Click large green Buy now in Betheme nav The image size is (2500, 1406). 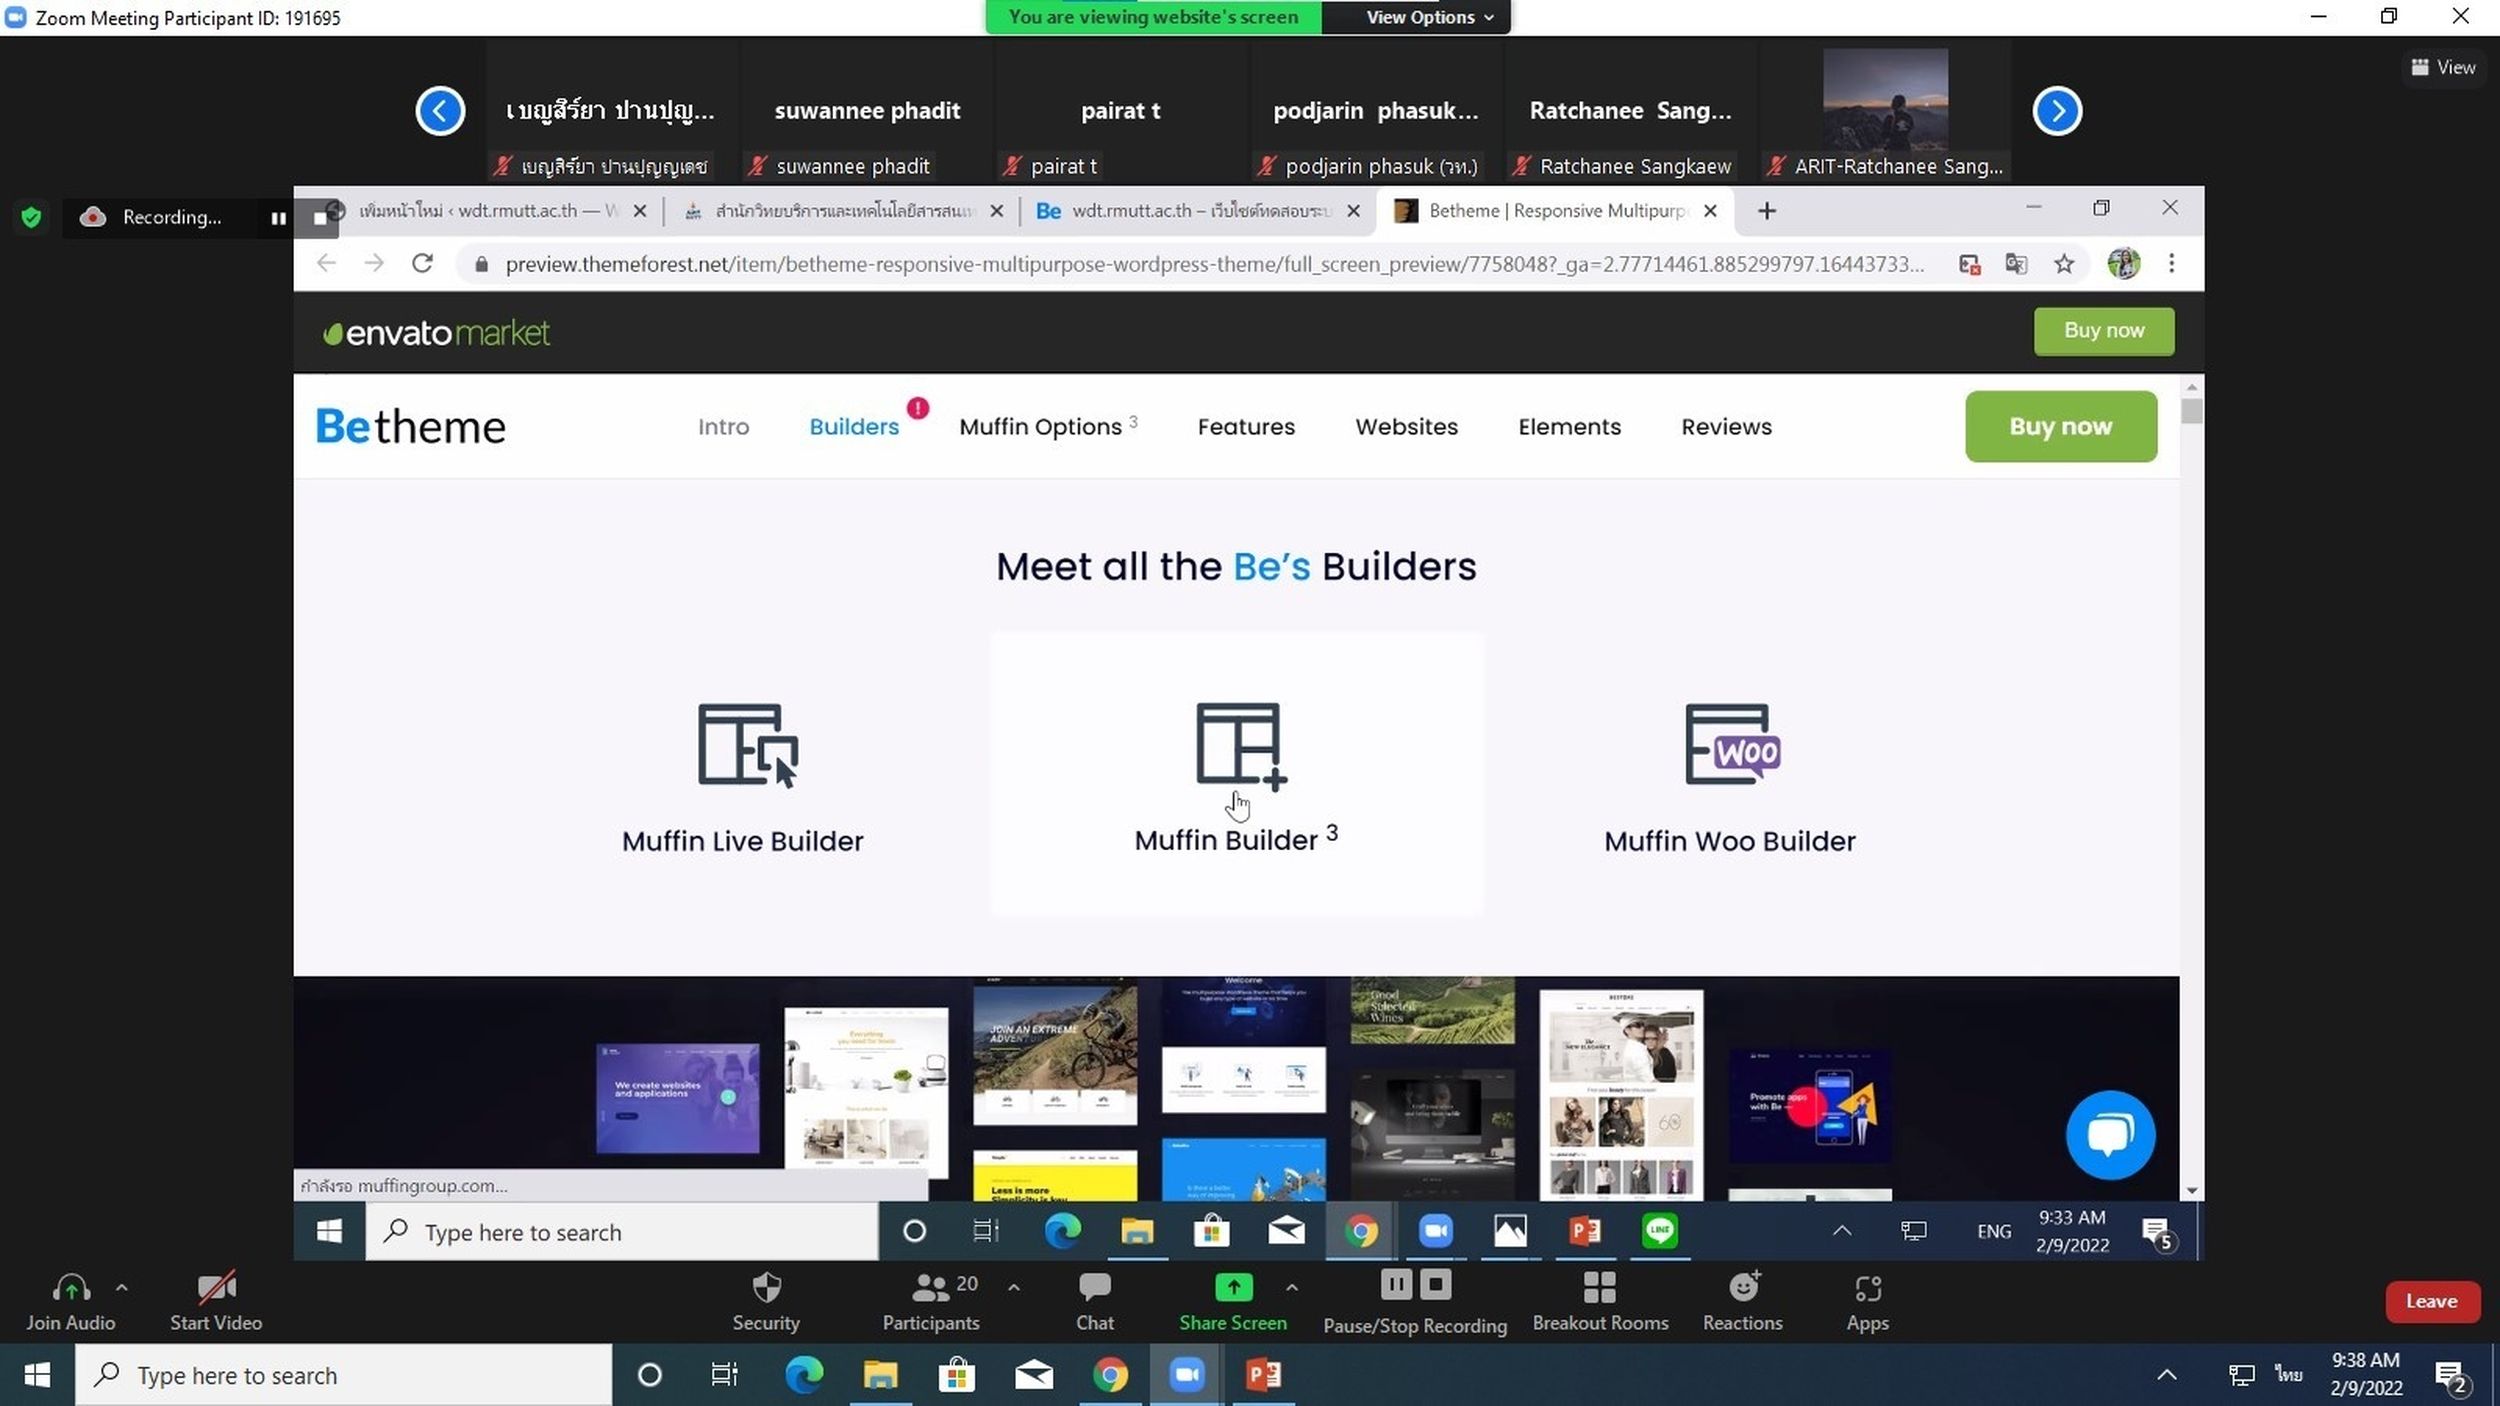coord(2061,426)
